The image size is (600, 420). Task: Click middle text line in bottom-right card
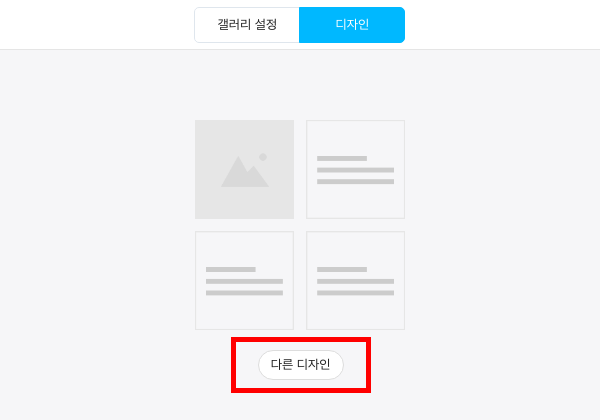(355, 281)
